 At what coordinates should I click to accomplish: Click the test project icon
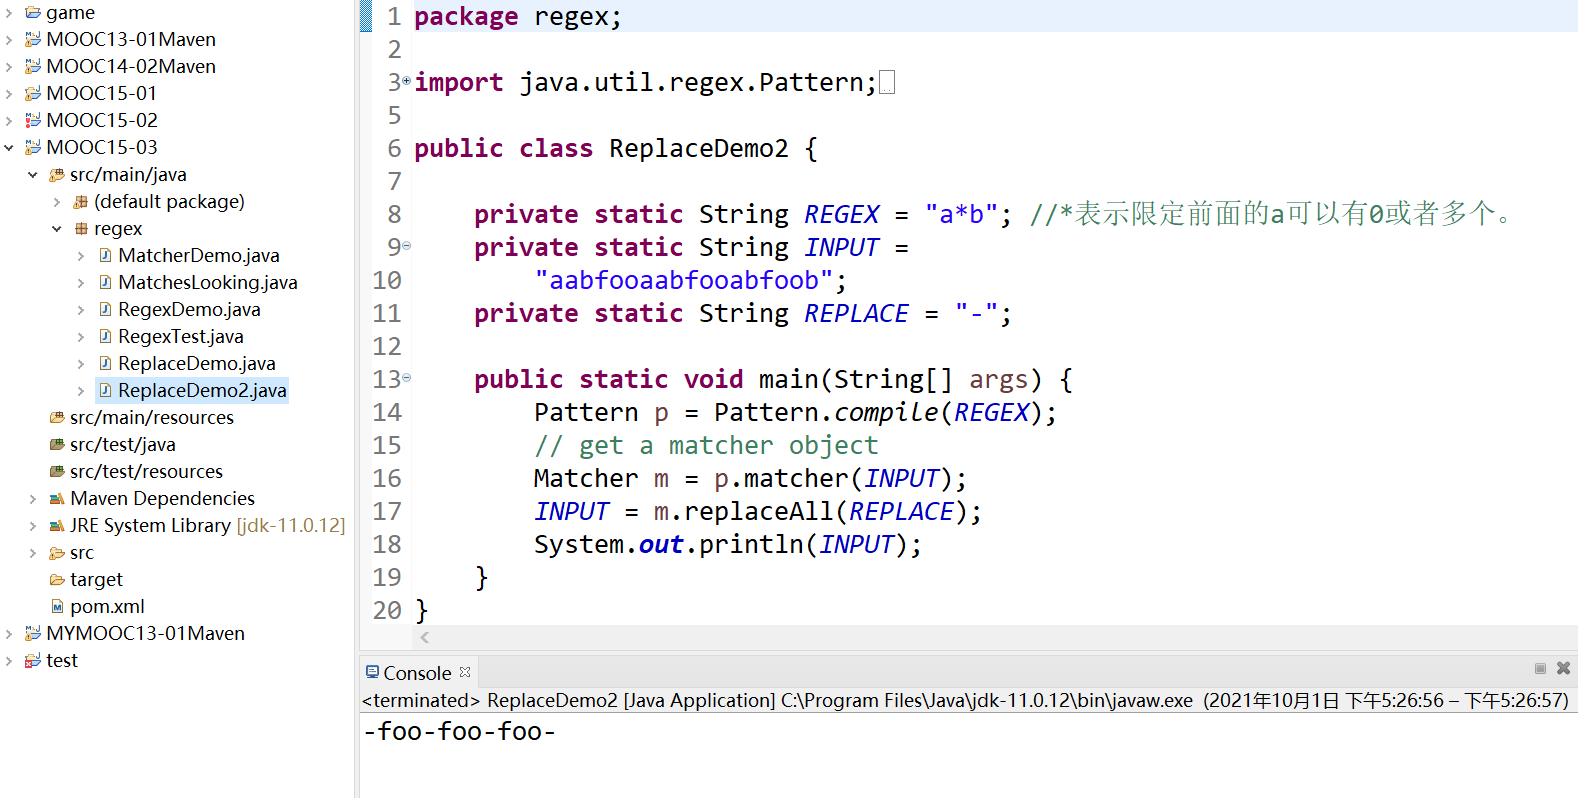tap(33, 661)
